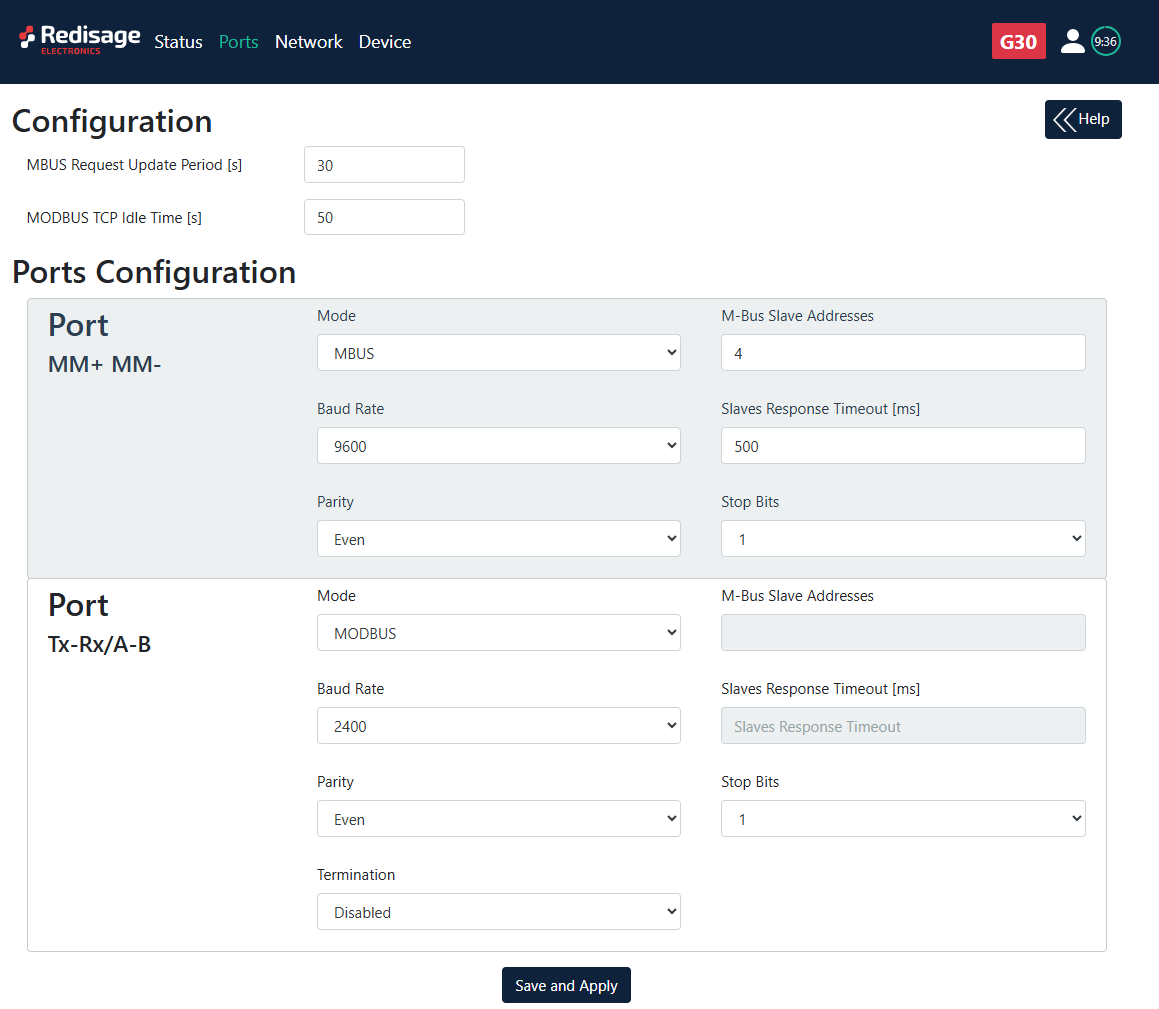Click the MM+ MM- Slaves Response Timeout field
This screenshot has height=1009, width=1159.
coord(902,446)
